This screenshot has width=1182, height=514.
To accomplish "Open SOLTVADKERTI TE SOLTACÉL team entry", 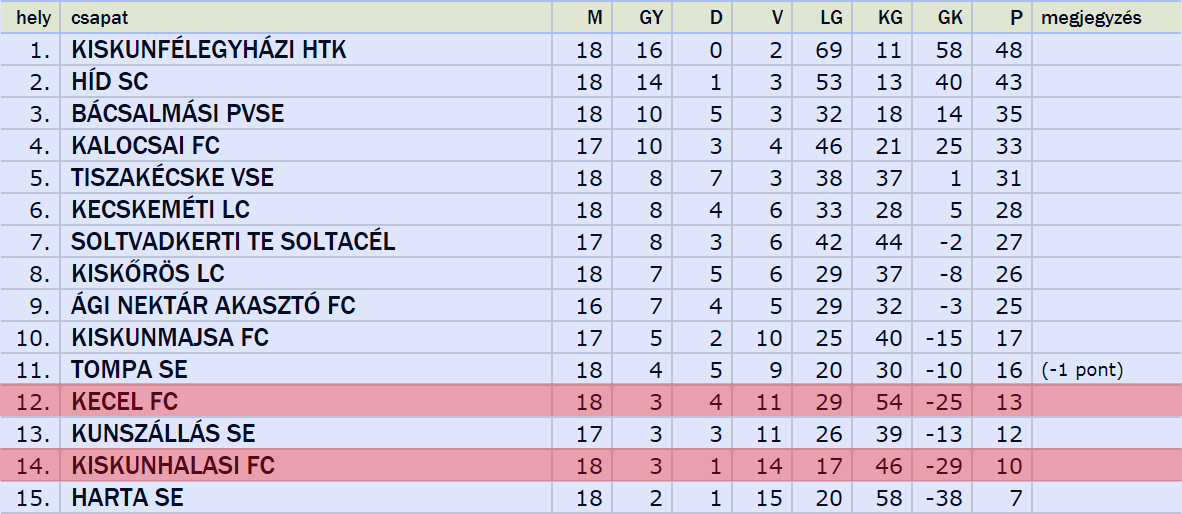I will pyautogui.click(x=233, y=242).
